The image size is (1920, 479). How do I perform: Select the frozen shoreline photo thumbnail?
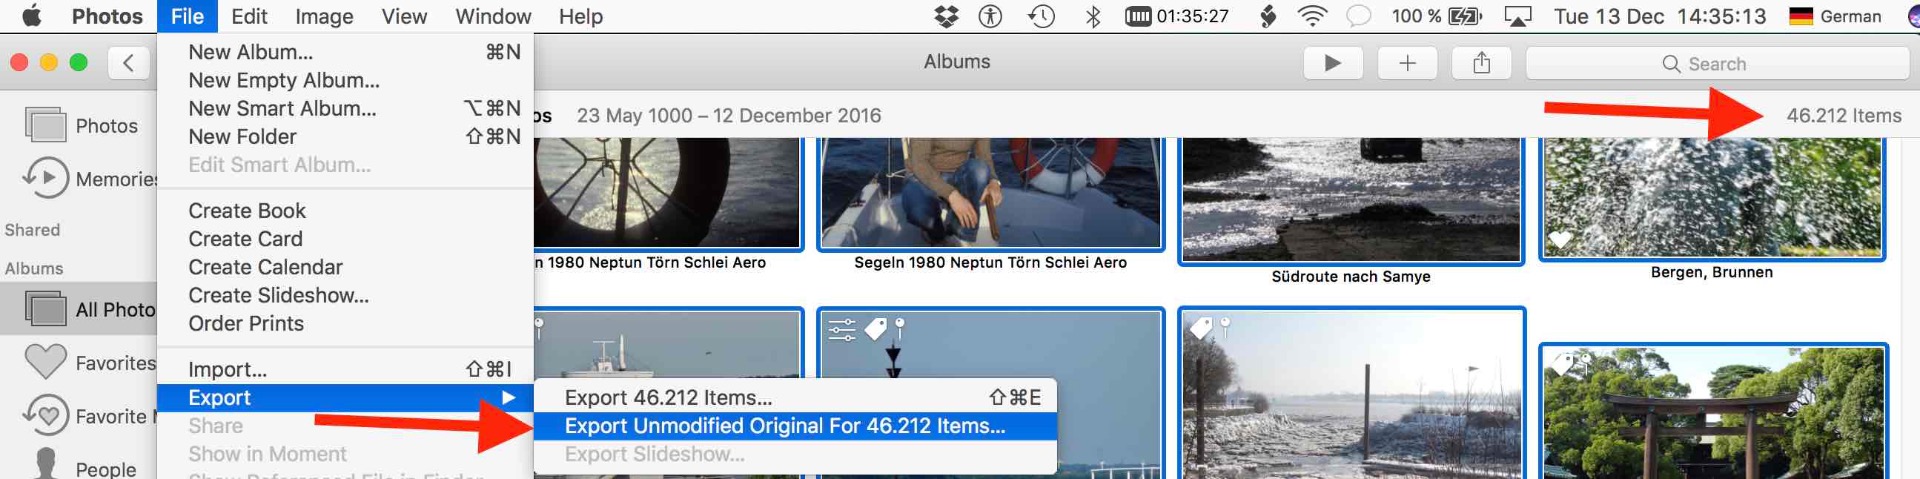[1351, 394]
